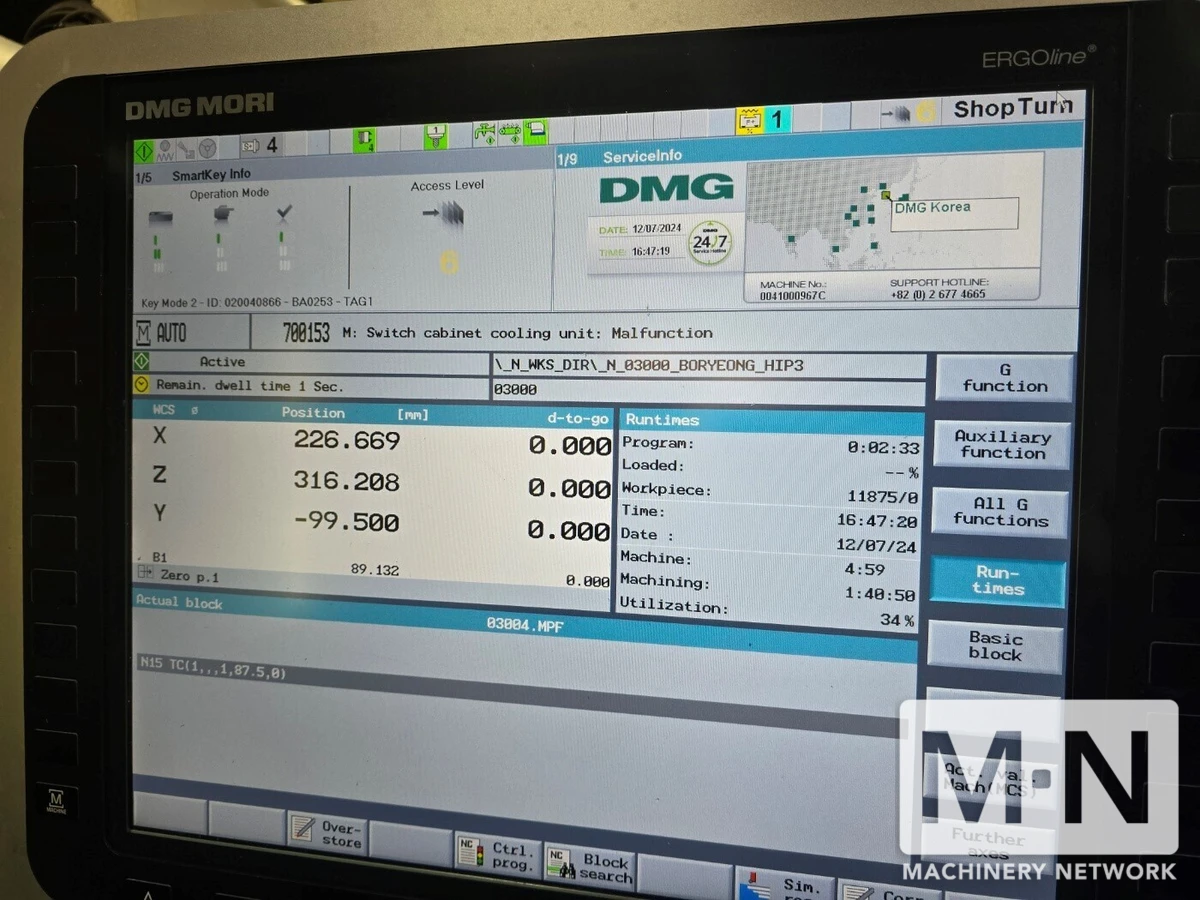Click the yellow alarm indicator icon
This screenshot has width=1200, height=900.
[x=749, y=121]
